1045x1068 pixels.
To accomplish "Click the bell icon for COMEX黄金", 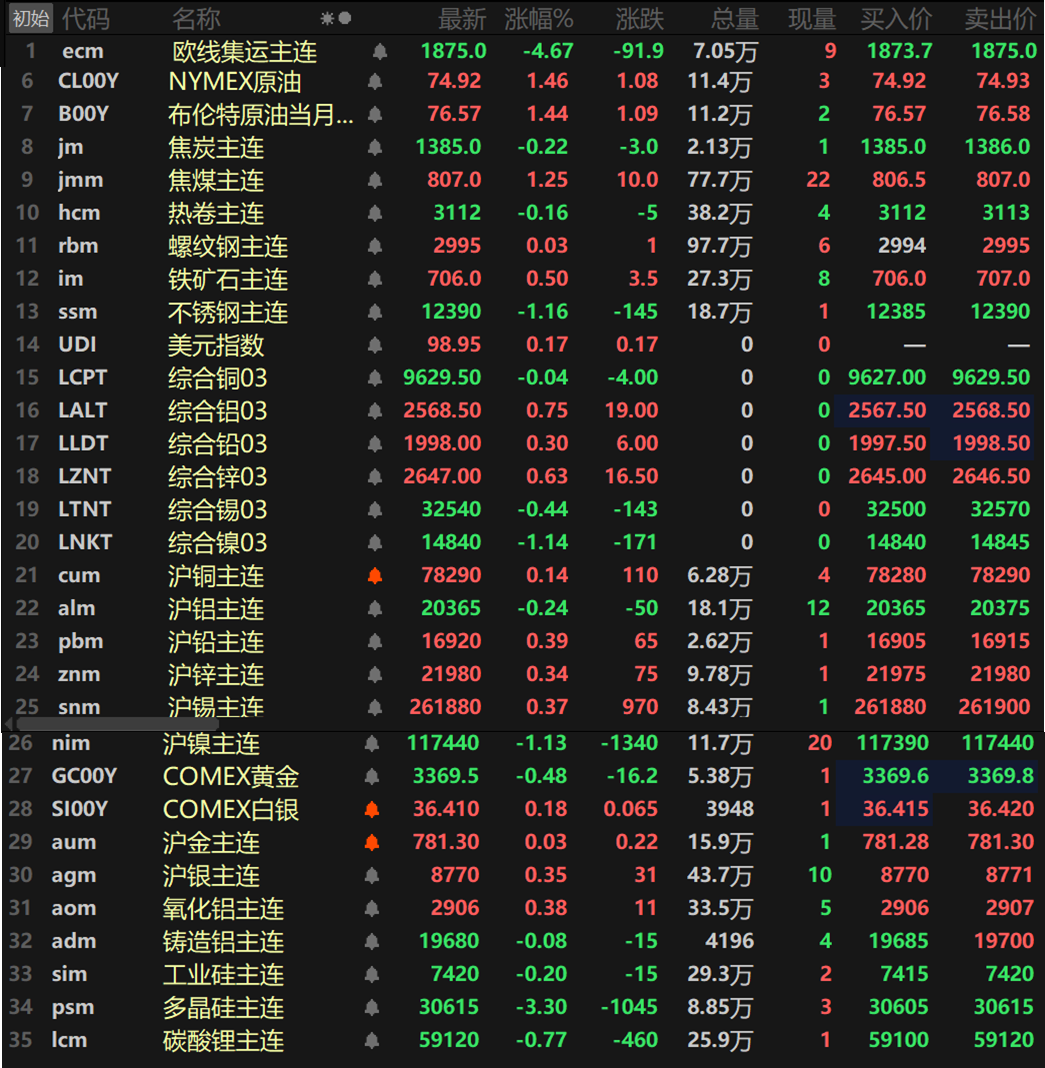I will click(372, 775).
